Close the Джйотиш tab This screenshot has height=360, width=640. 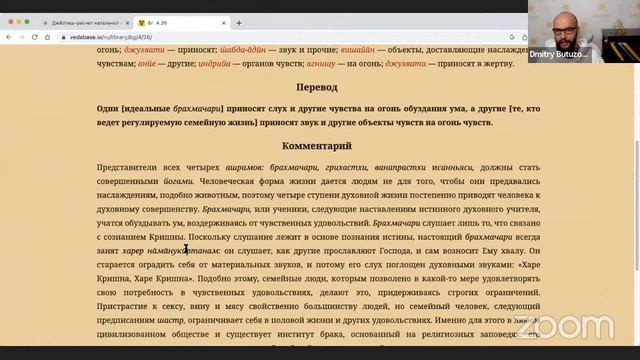(127, 23)
